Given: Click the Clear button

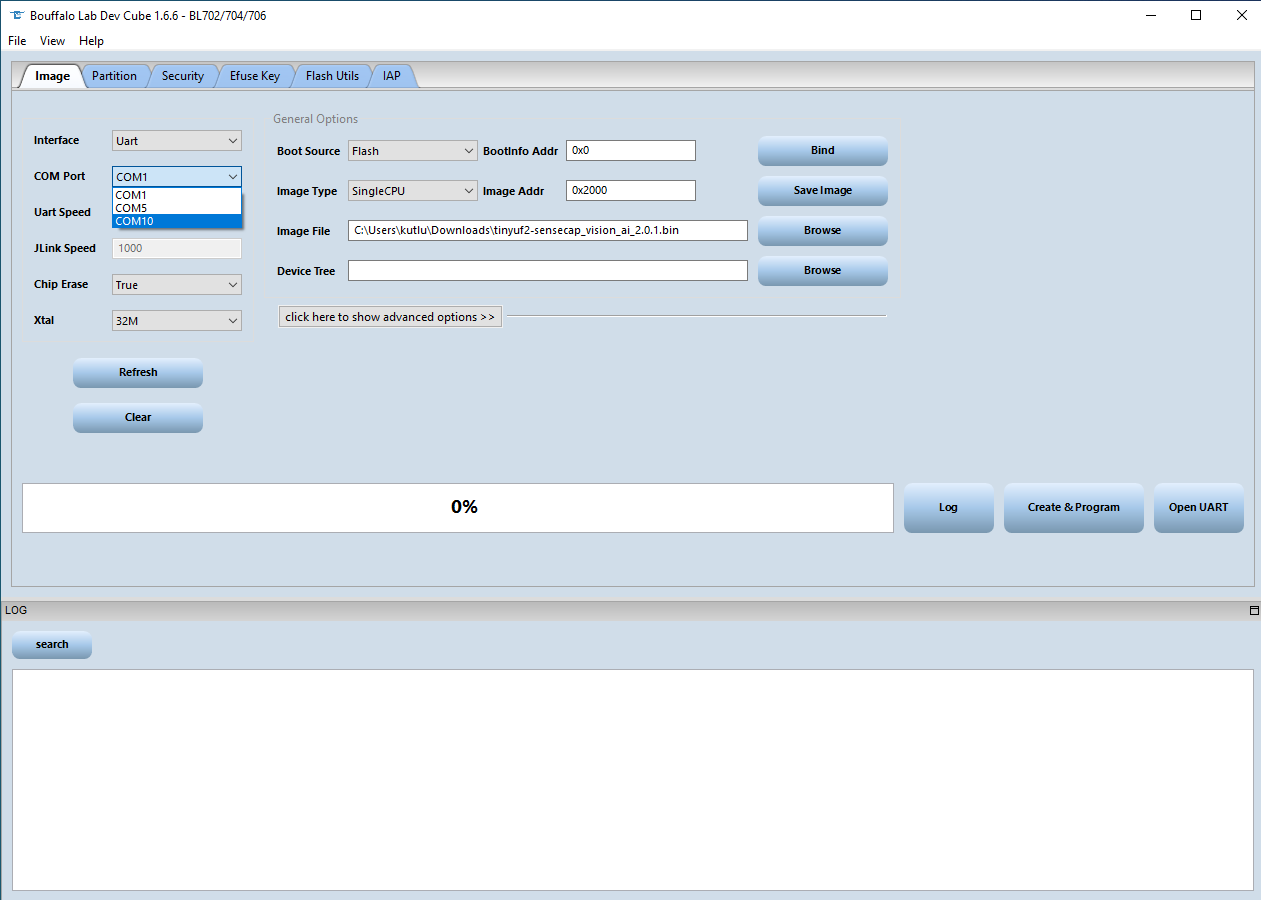Looking at the screenshot, I should click(x=138, y=417).
